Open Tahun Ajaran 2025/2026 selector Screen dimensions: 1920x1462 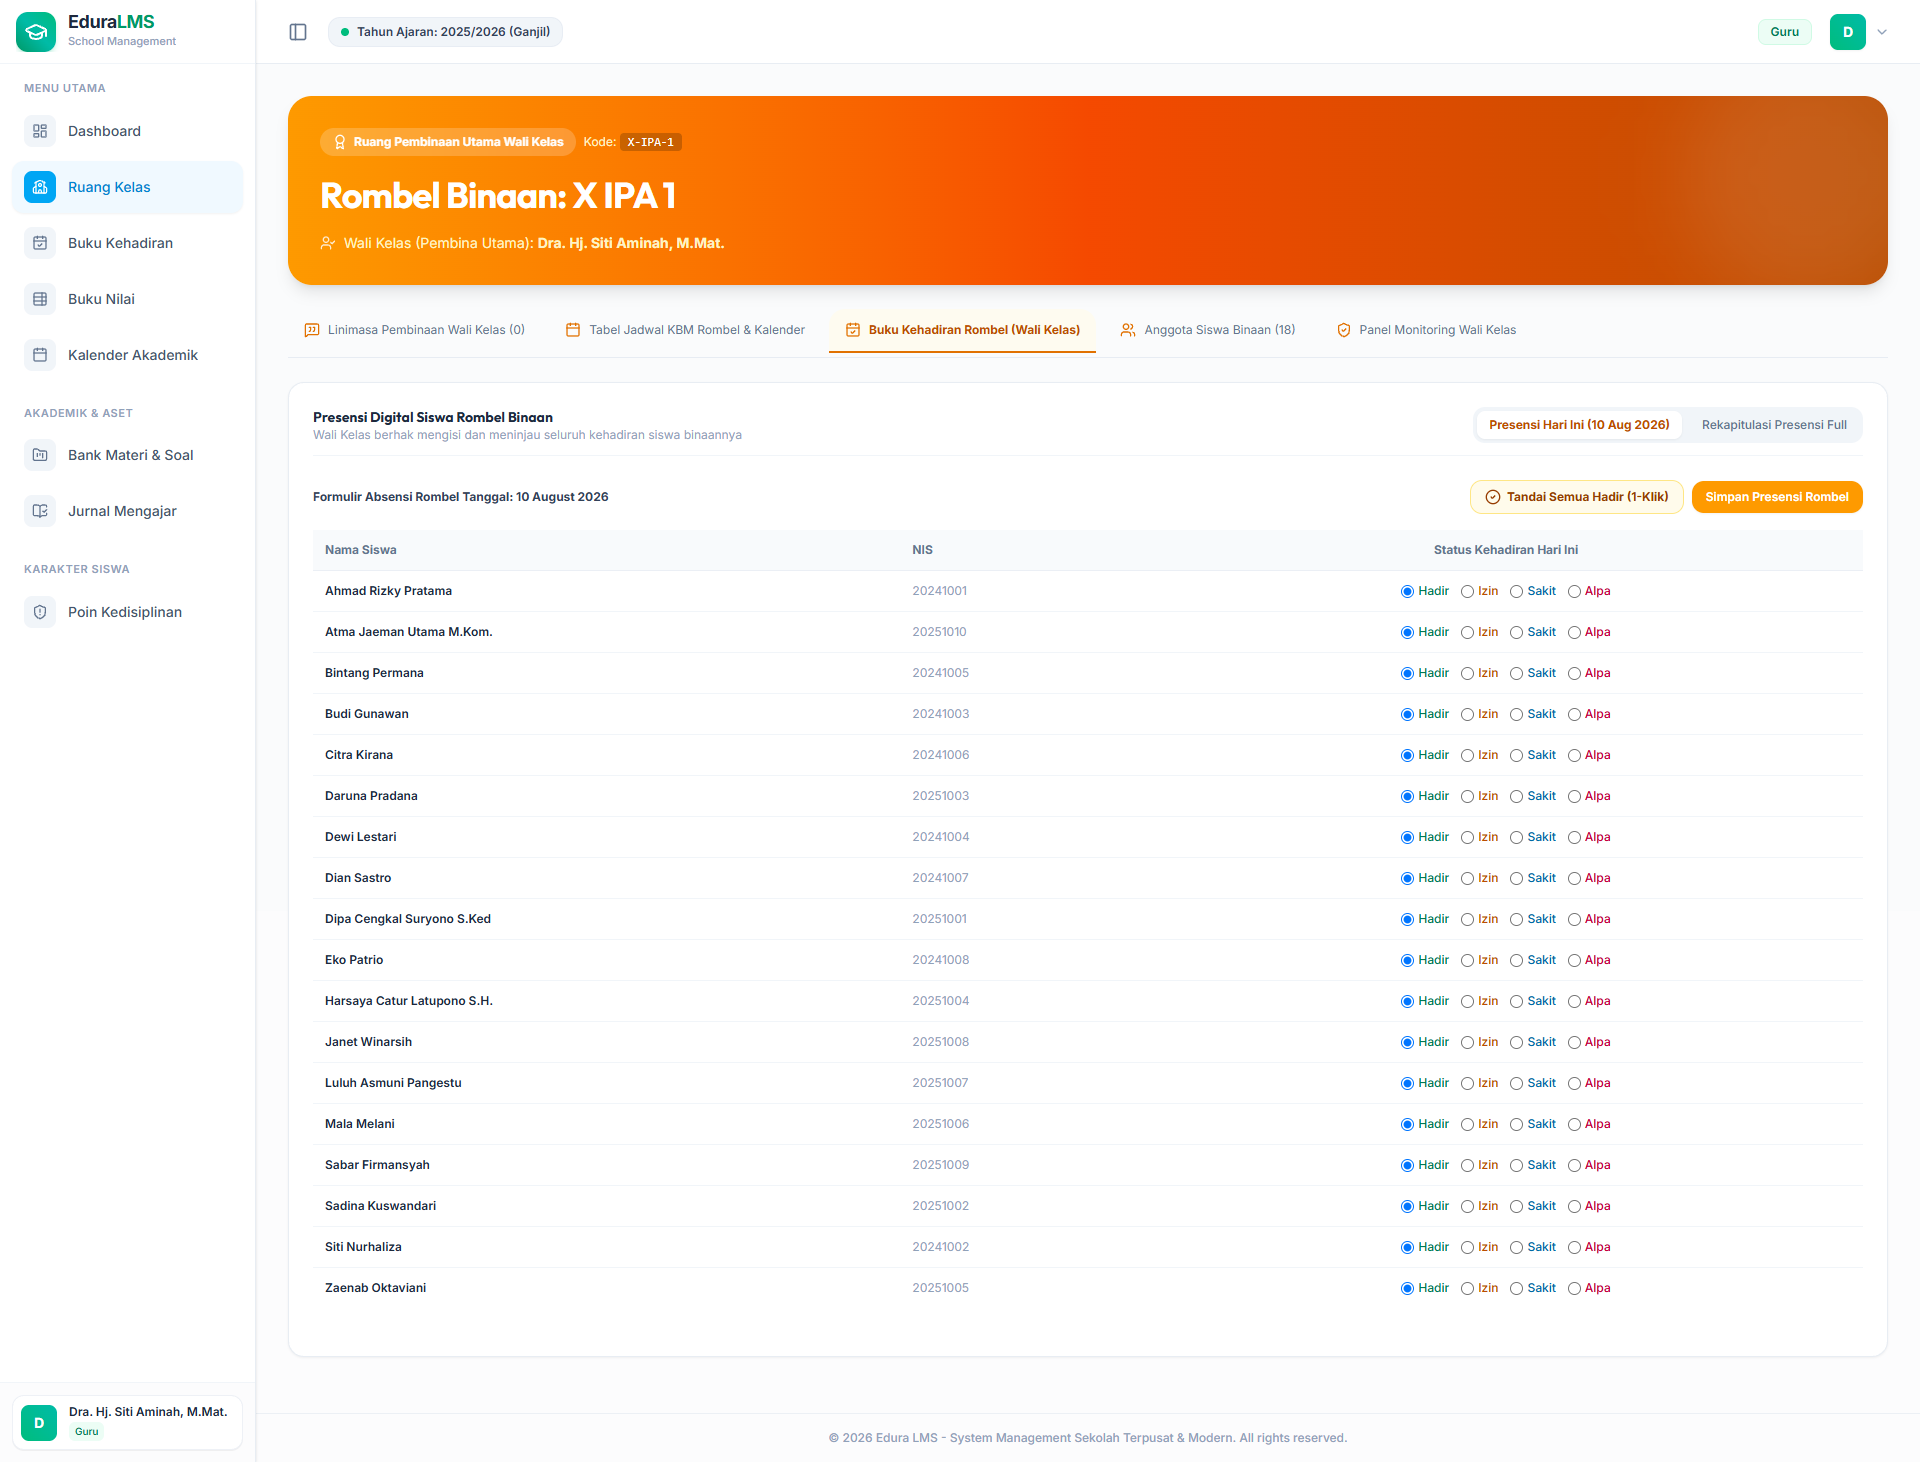[445, 32]
